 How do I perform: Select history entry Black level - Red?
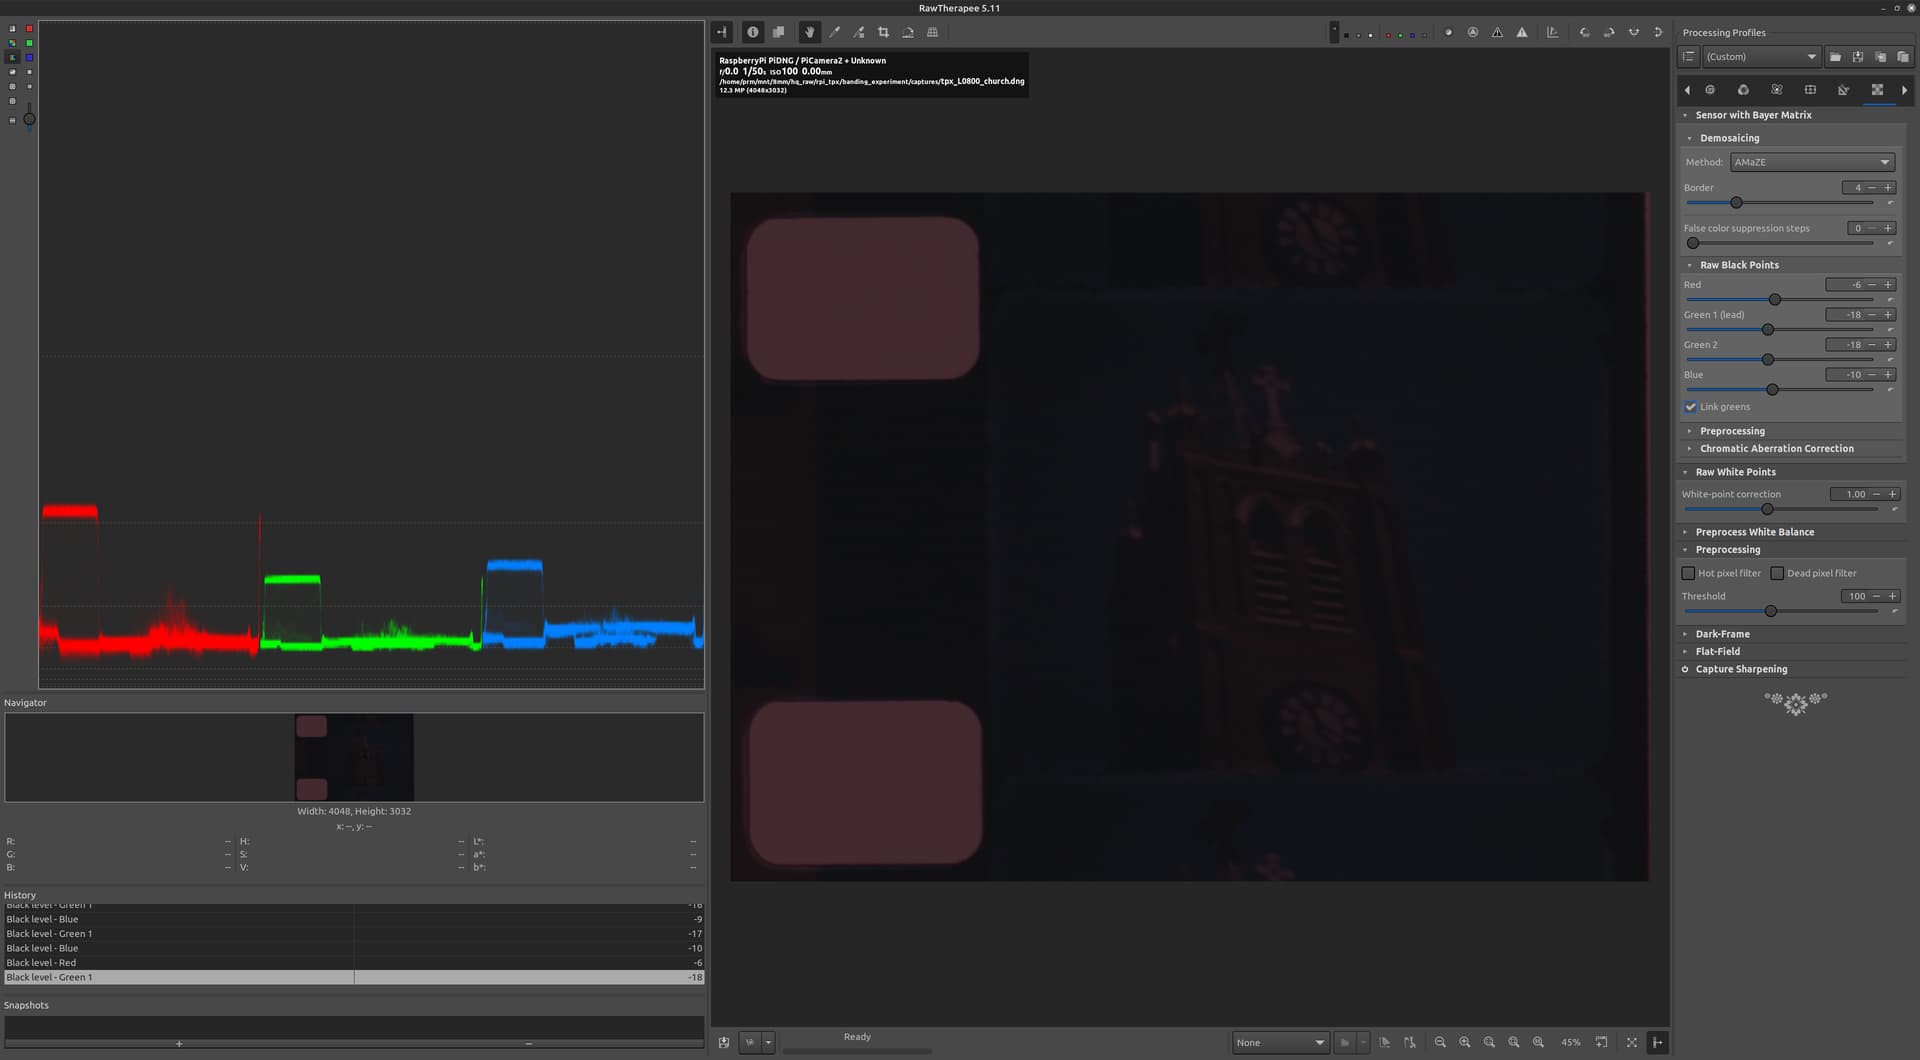pyautogui.click(x=354, y=963)
